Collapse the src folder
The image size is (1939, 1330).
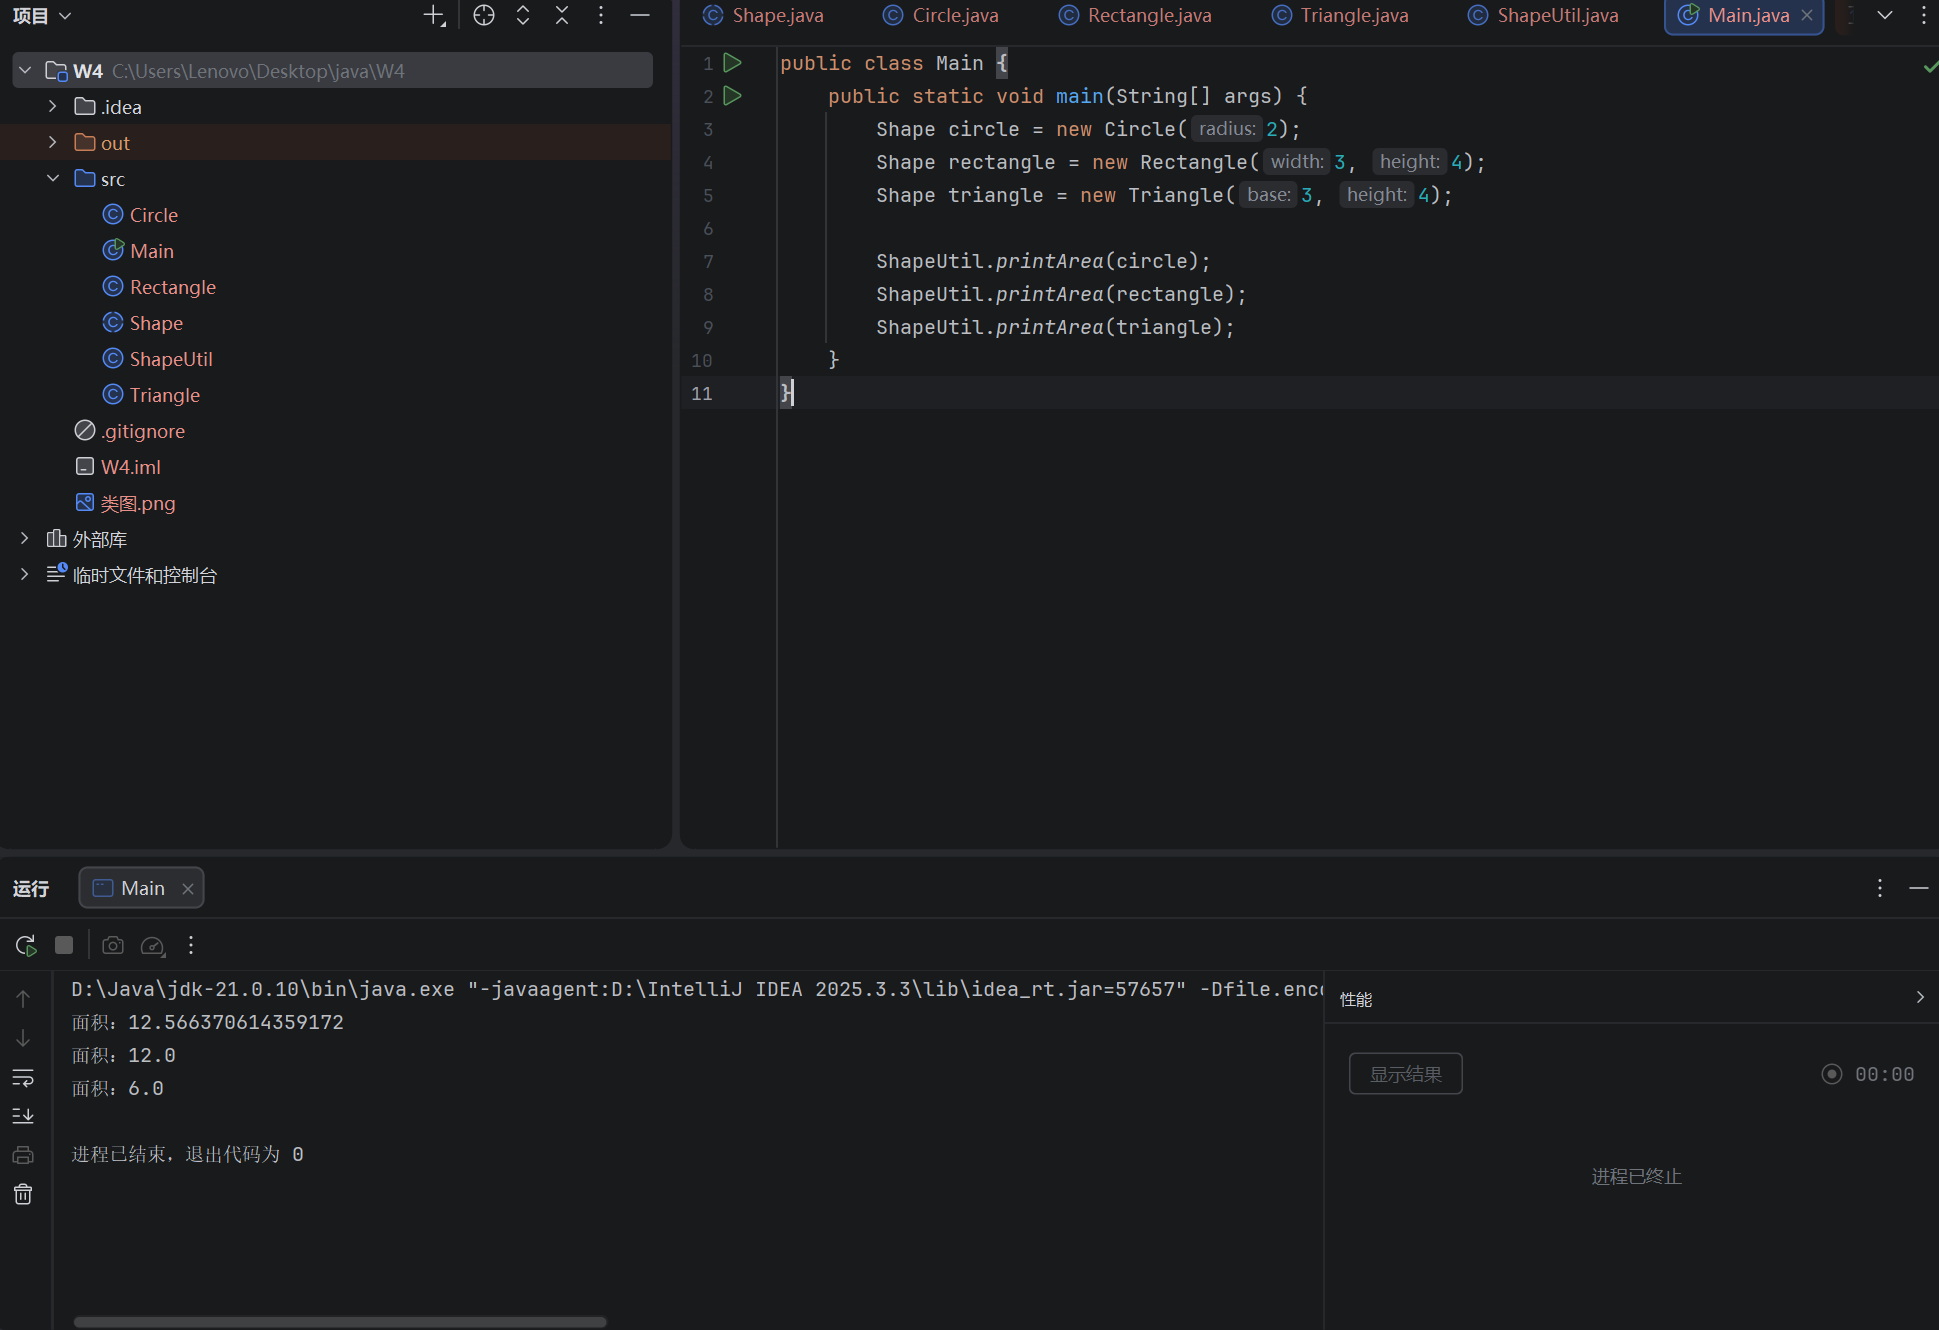(x=53, y=179)
